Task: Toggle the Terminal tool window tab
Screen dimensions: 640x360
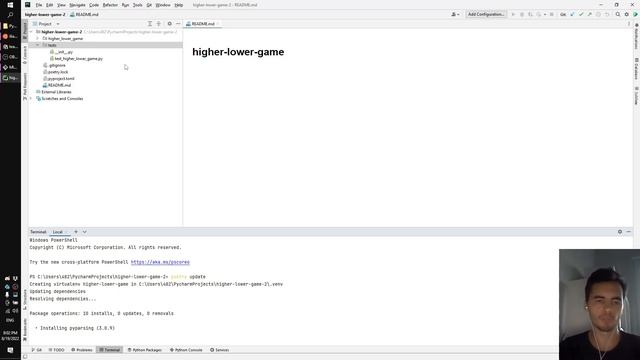Action: [109, 350]
